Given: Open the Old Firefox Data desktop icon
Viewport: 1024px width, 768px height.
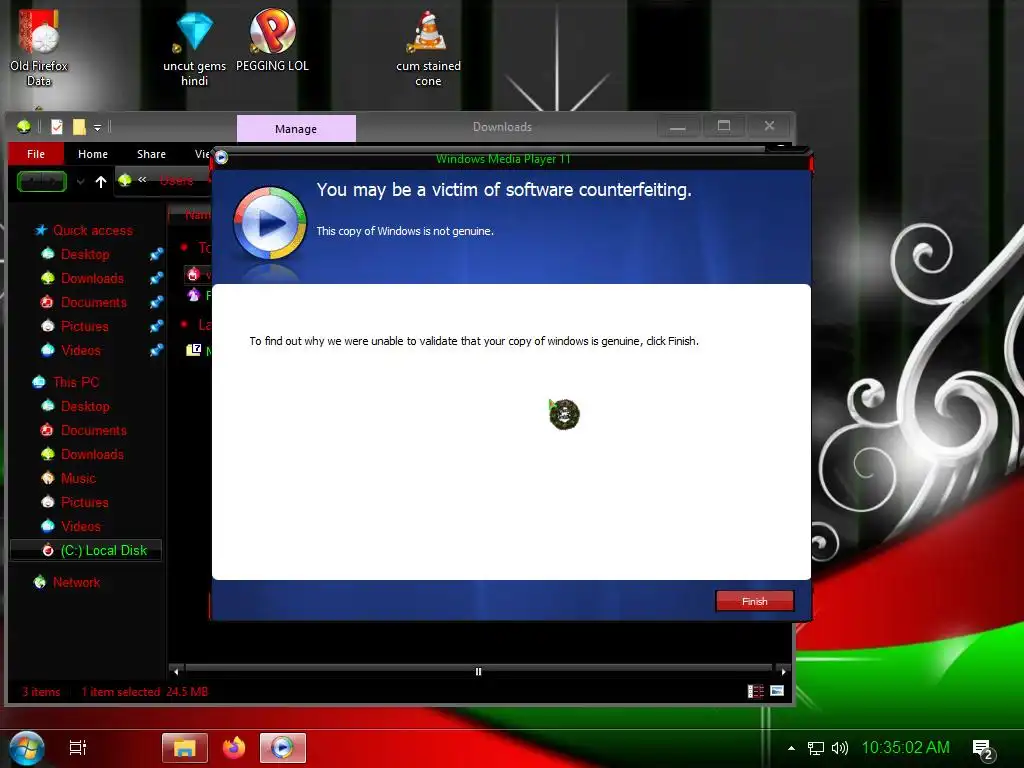Looking at the screenshot, I should [39, 48].
